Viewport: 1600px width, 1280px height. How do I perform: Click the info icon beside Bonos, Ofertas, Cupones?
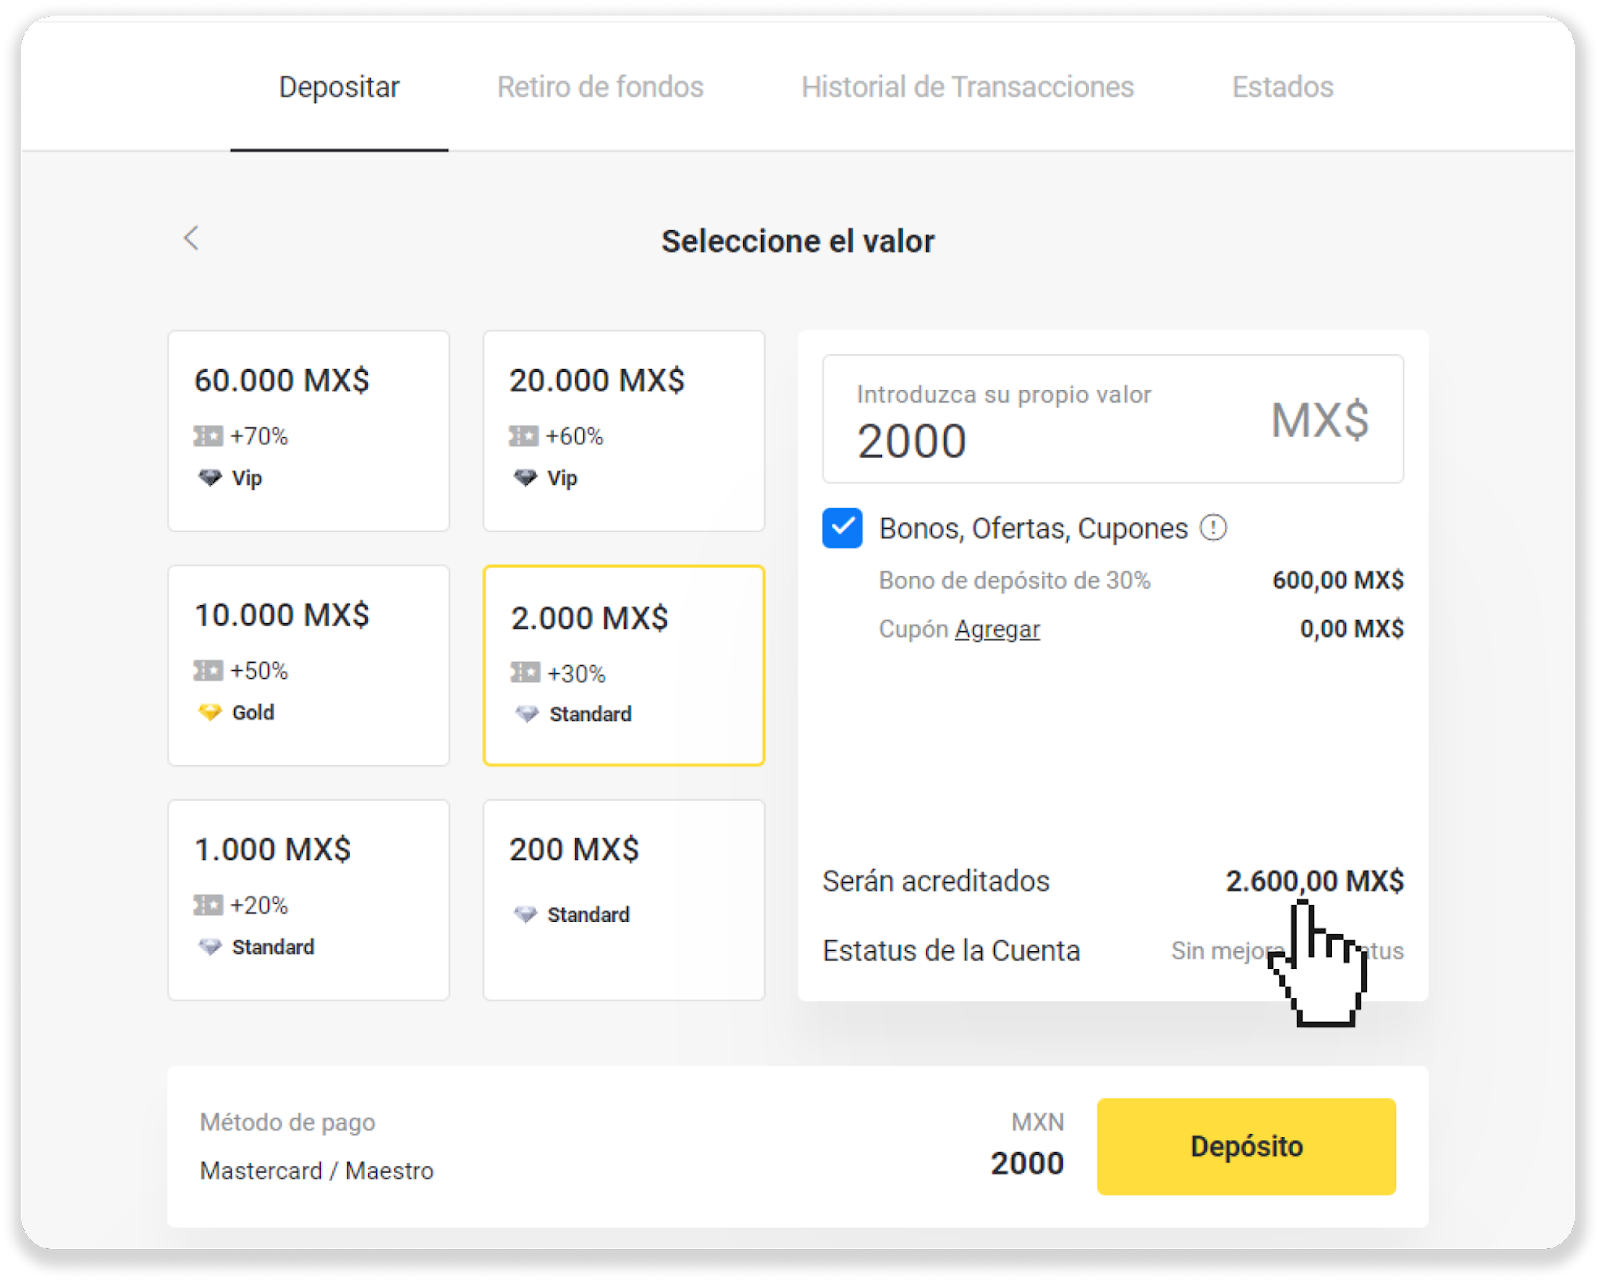pyautogui.click(x=1213, y=528)
